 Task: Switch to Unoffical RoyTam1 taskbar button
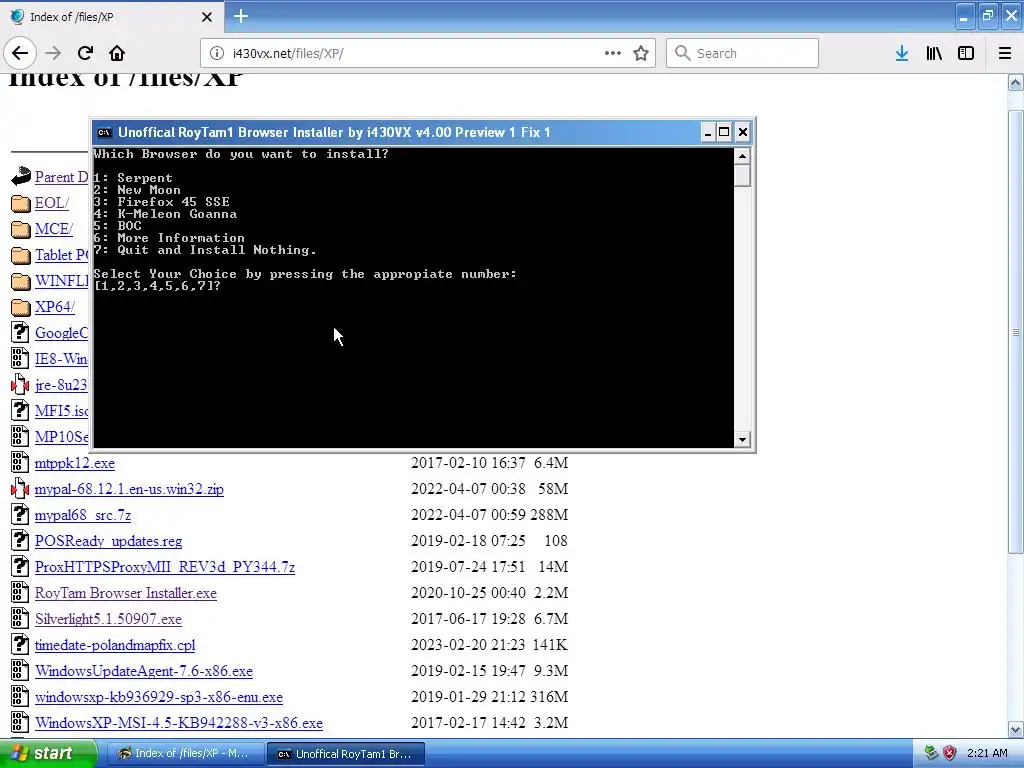coord(345,754)
